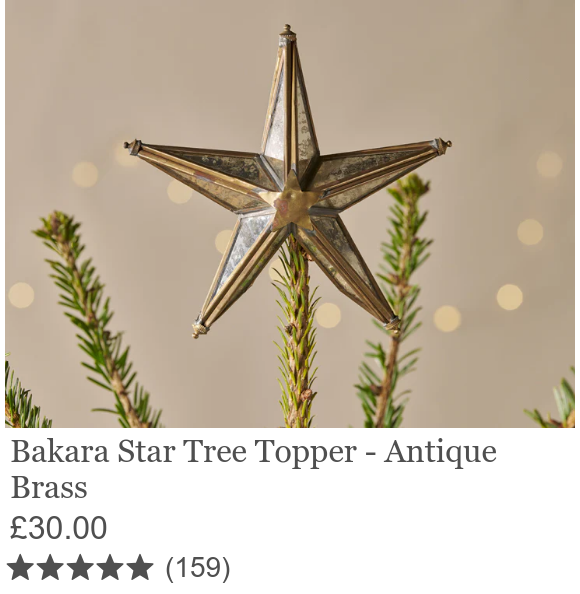Click the right fir branch in the photo

pos(396,303)
